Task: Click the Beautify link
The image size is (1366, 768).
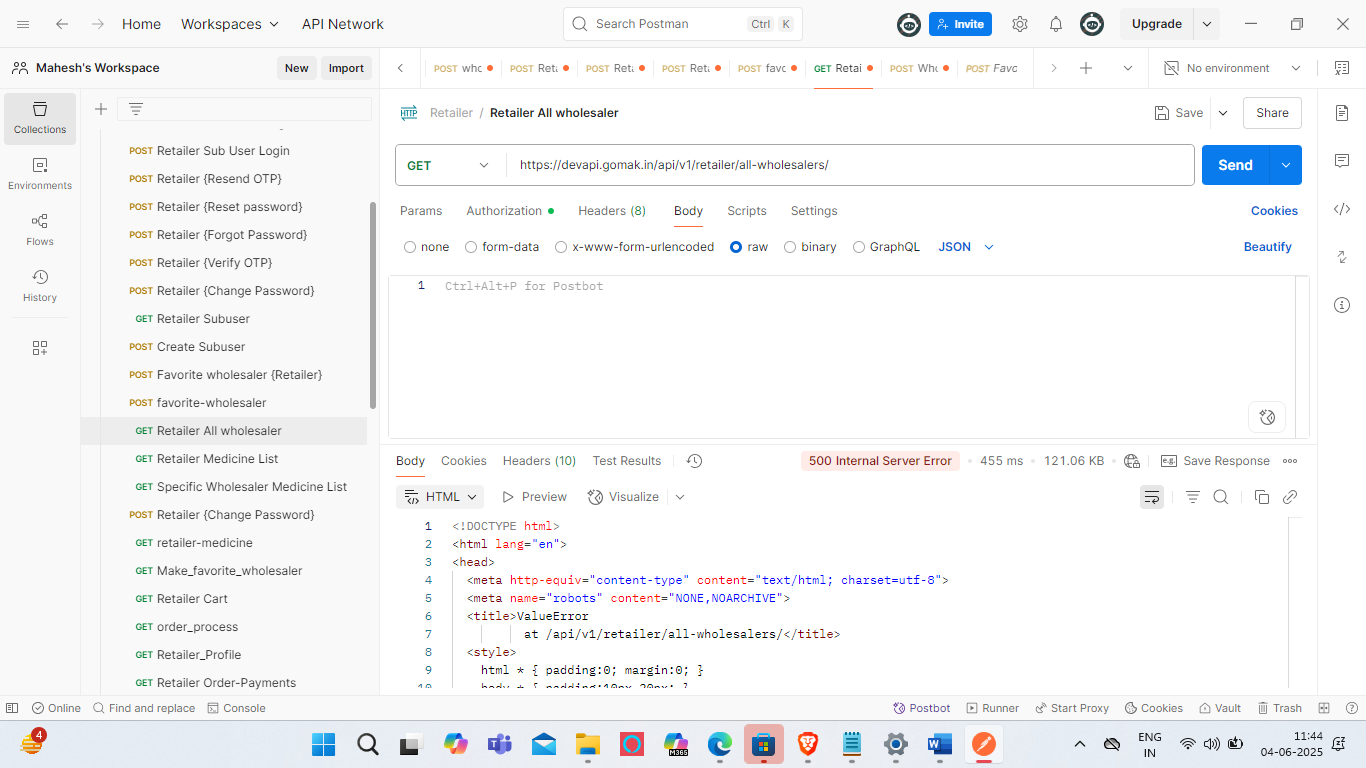Action: [1267, 247]
